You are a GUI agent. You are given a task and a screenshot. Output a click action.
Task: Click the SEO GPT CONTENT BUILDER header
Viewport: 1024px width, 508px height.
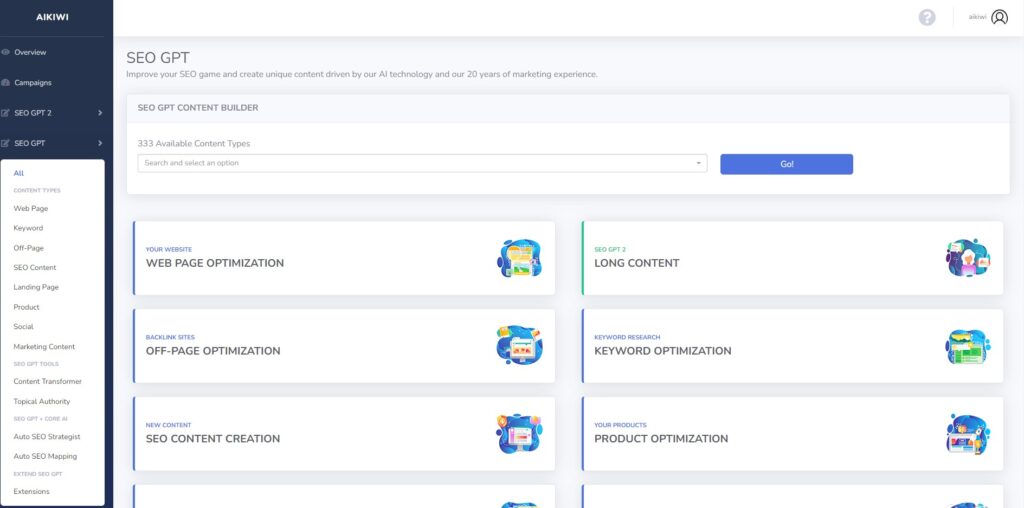click(198, 108)
